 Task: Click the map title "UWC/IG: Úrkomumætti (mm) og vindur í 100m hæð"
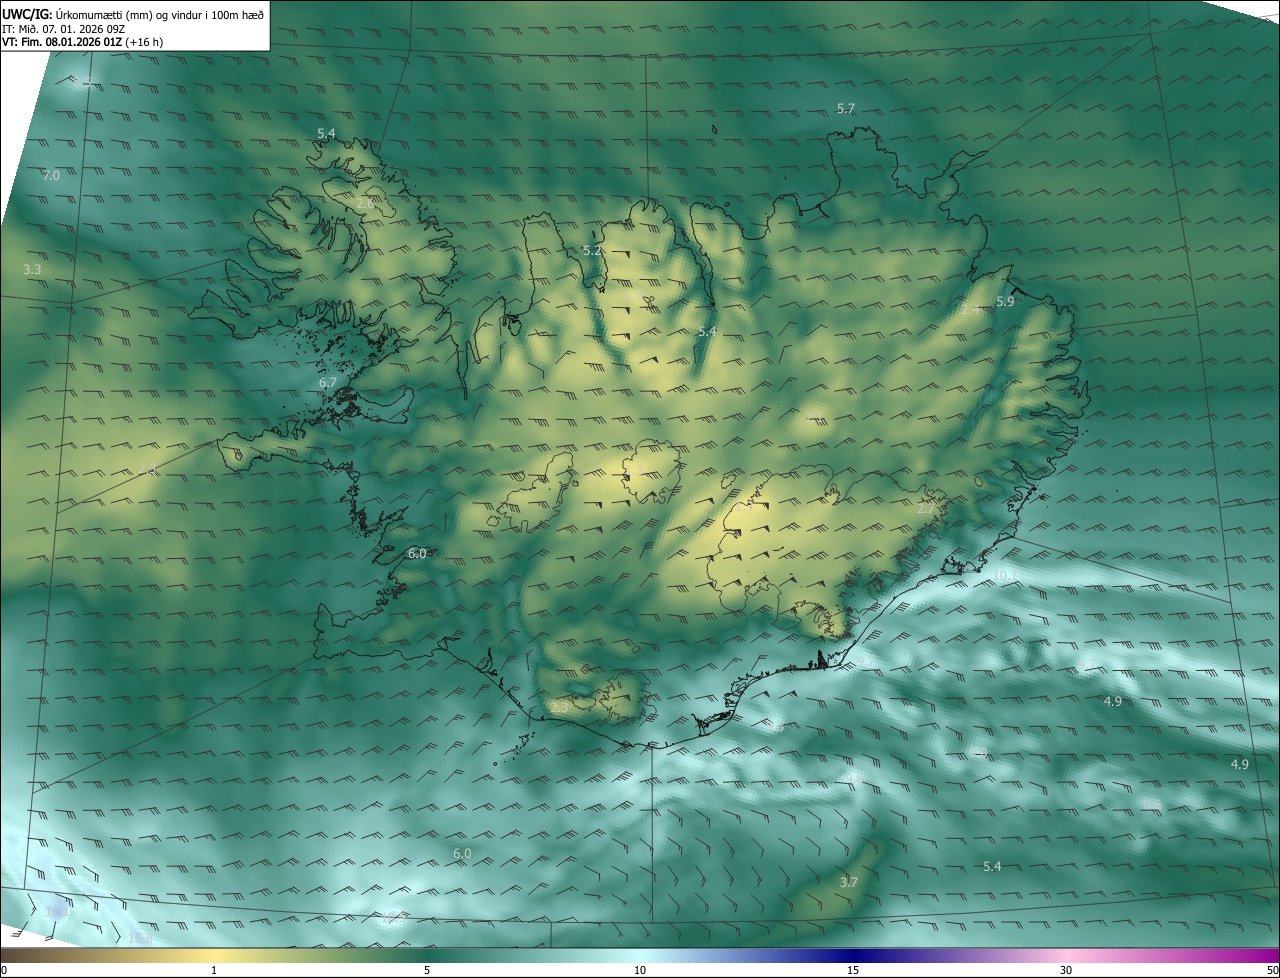(x=132, y=14)
